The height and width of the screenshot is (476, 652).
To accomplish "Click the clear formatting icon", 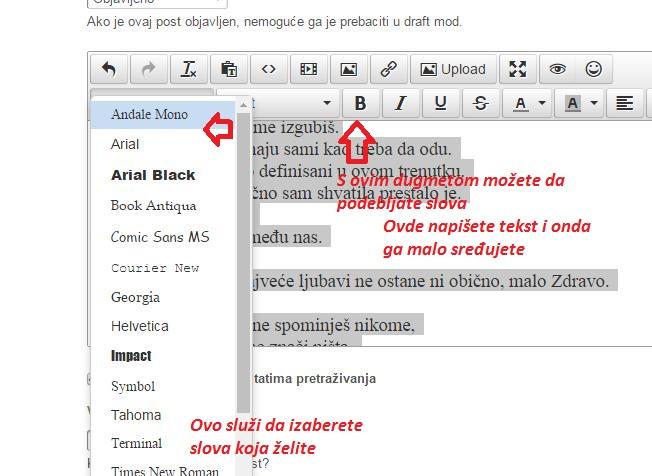I will [x=189, y=69].
